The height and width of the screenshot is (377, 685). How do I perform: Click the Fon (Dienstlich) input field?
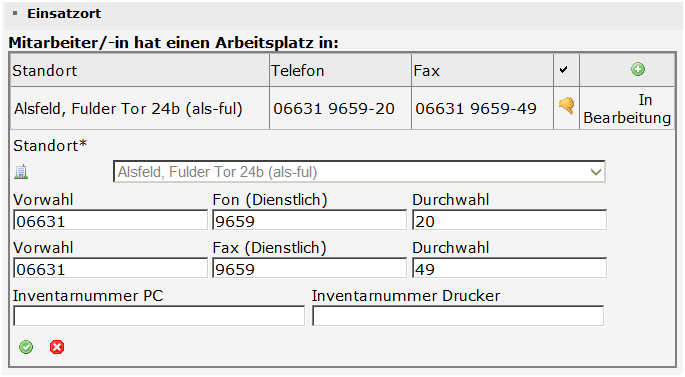click(x=309, y=220)
